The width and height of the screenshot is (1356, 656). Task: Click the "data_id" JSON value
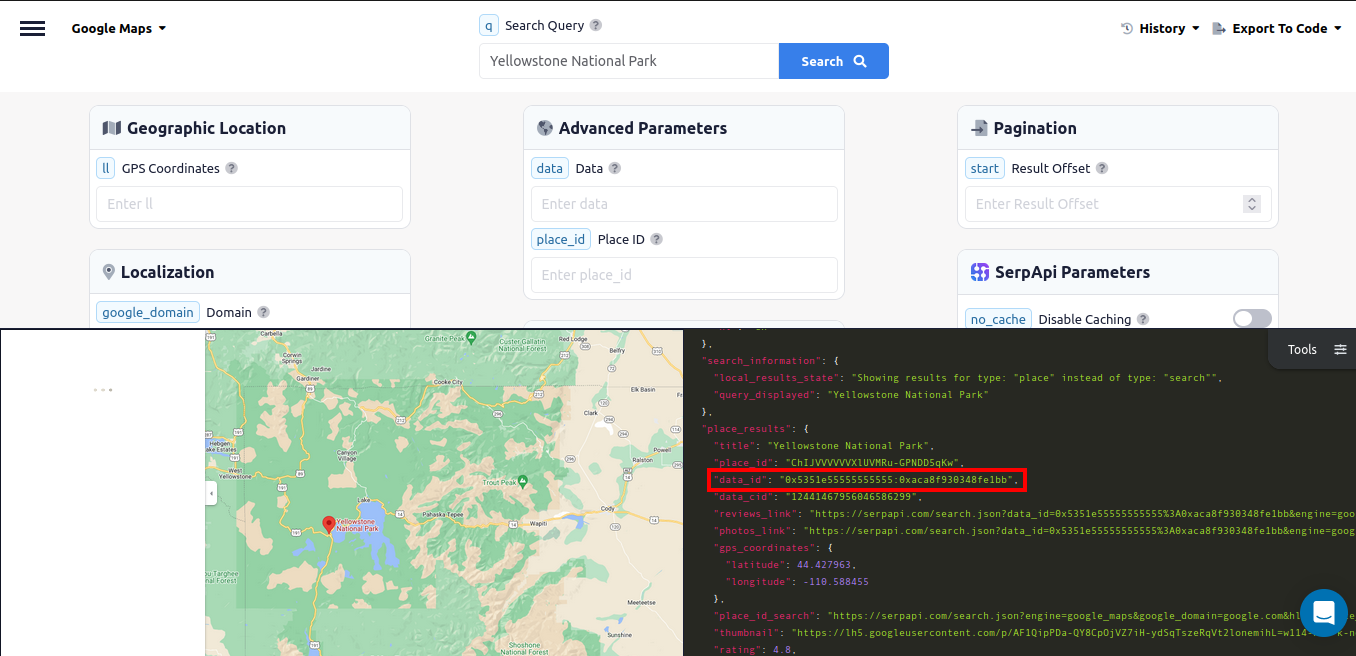click(x=898, y=480)
